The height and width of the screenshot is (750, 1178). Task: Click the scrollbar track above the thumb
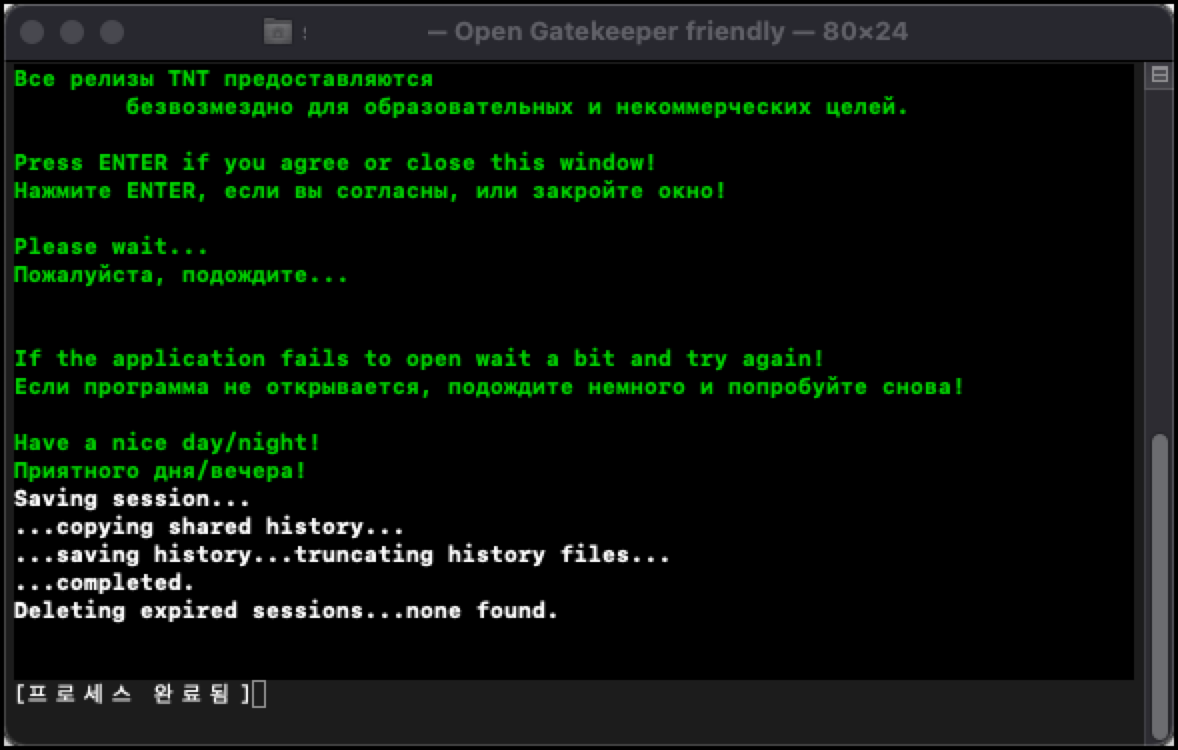[x=1161, y=250]
